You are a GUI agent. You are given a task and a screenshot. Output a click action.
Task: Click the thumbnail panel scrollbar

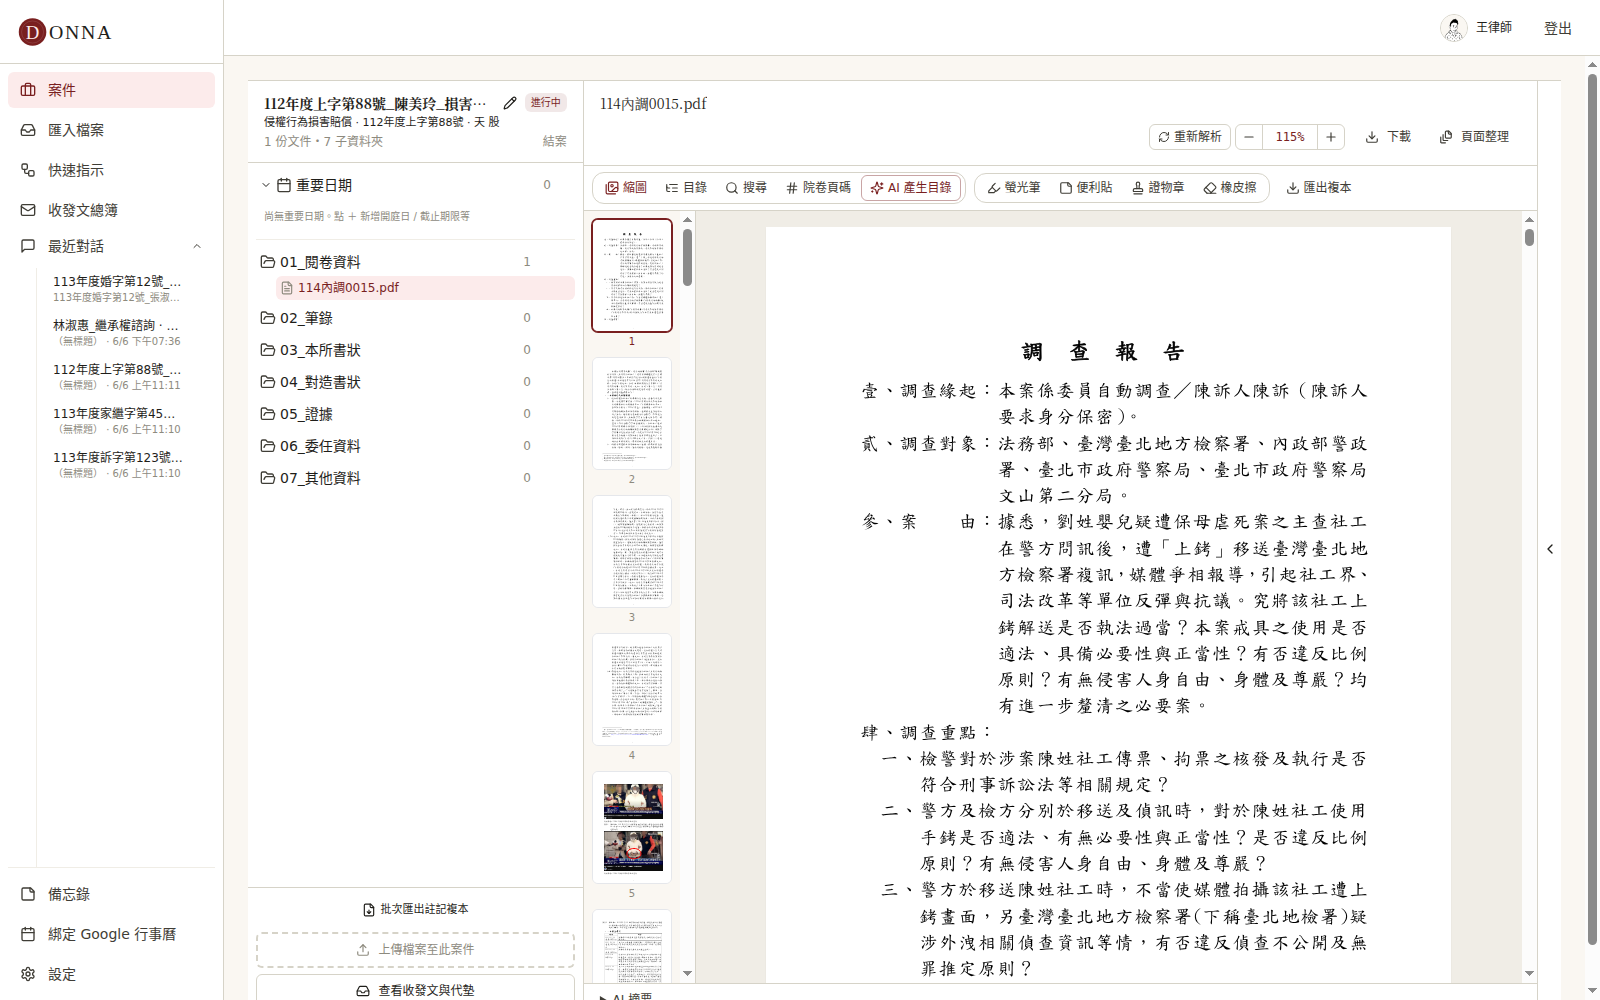point(688,258)
